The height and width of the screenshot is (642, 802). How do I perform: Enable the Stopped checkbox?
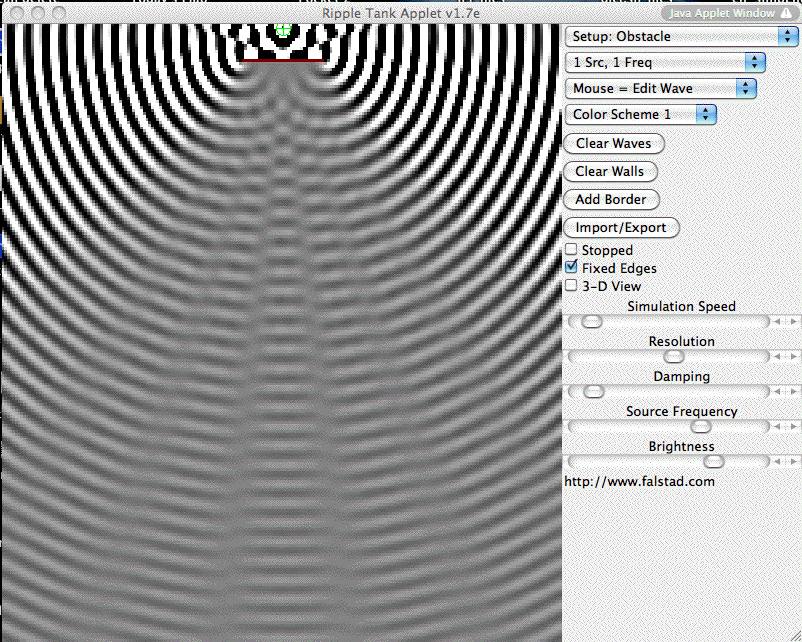571,249
